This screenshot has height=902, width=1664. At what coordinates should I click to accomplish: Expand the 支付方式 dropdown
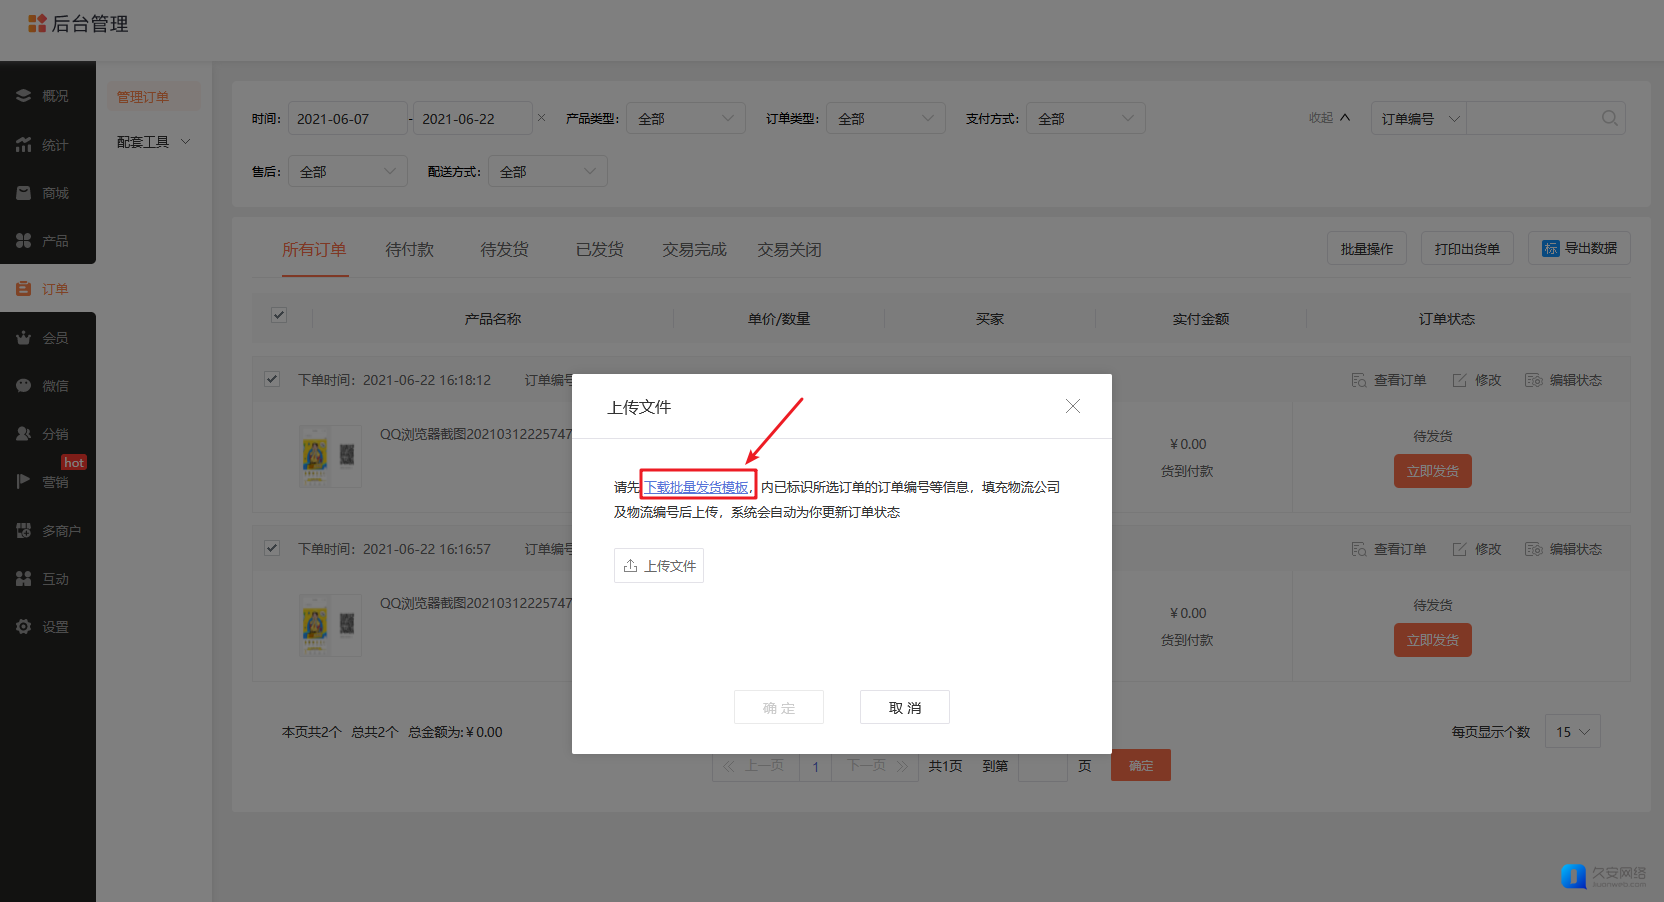pyautogui.click(x=1085, y=118)
